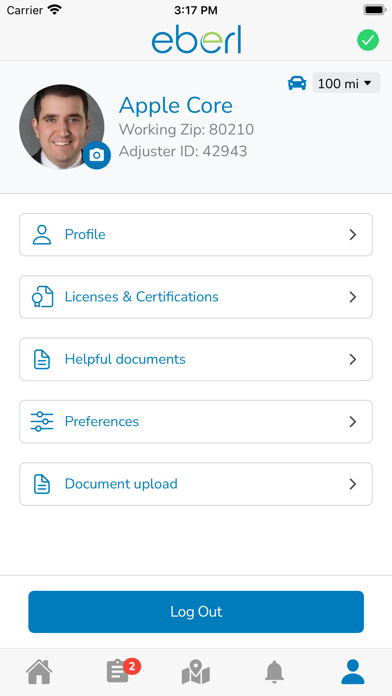392x696 pixels.
Task: Tap the 3:17 PM clock
Action: 196,10
